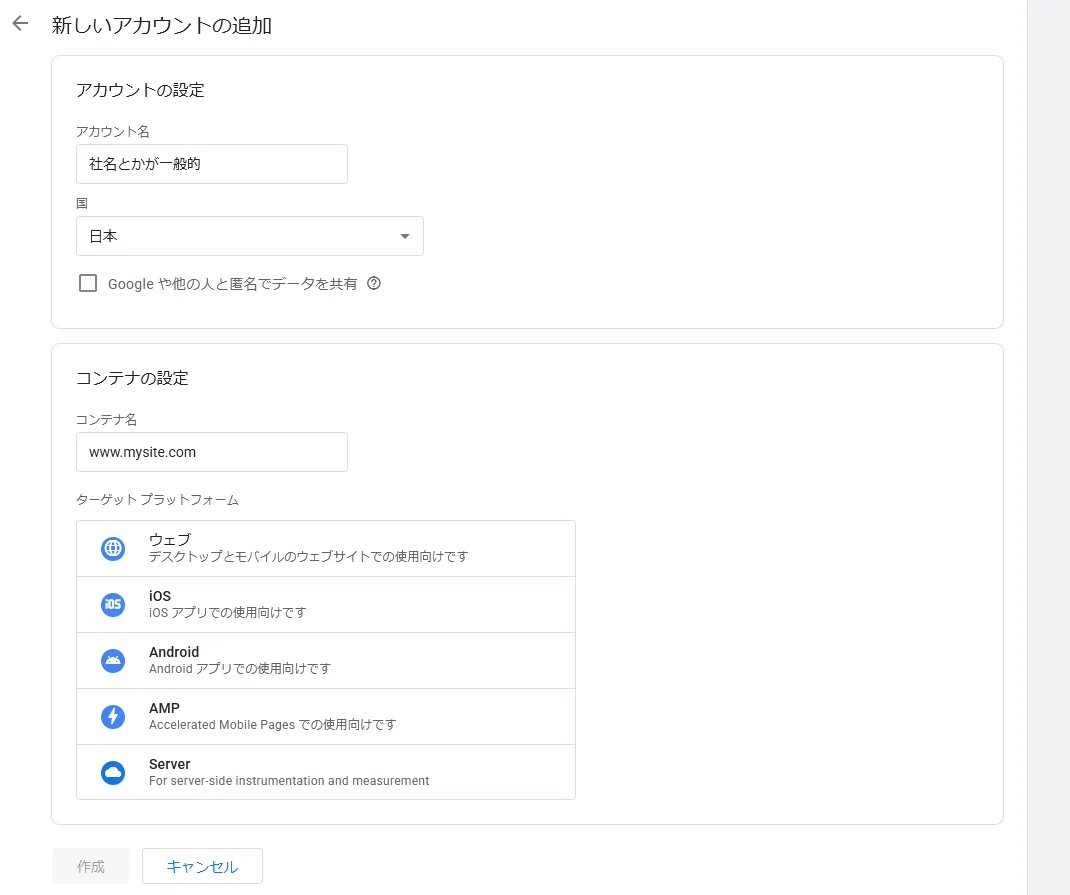Click the Accelerated Mobile Pages description text
This screenshot has width=1070, height=895.
(272, 724)
